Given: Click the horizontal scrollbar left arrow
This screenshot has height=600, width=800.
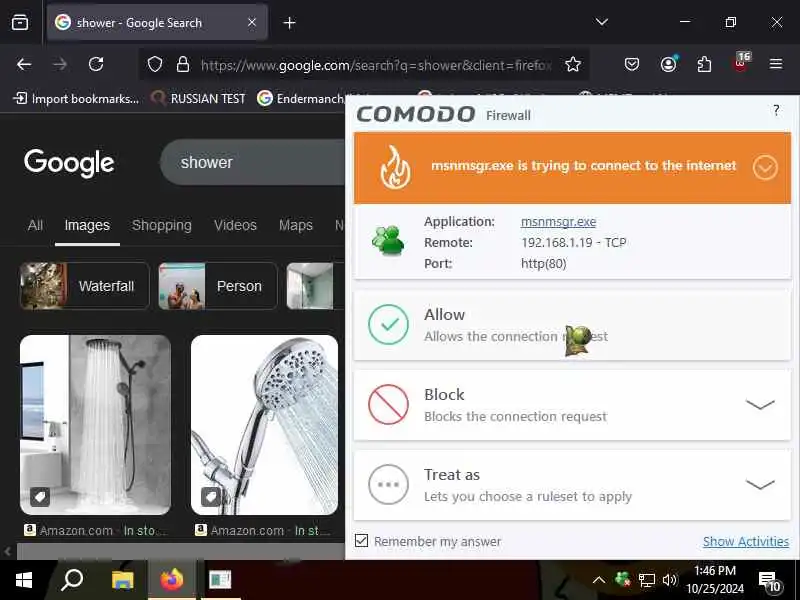Looking at the screenshot, I should pyautogui.click(x=7, y=551).
